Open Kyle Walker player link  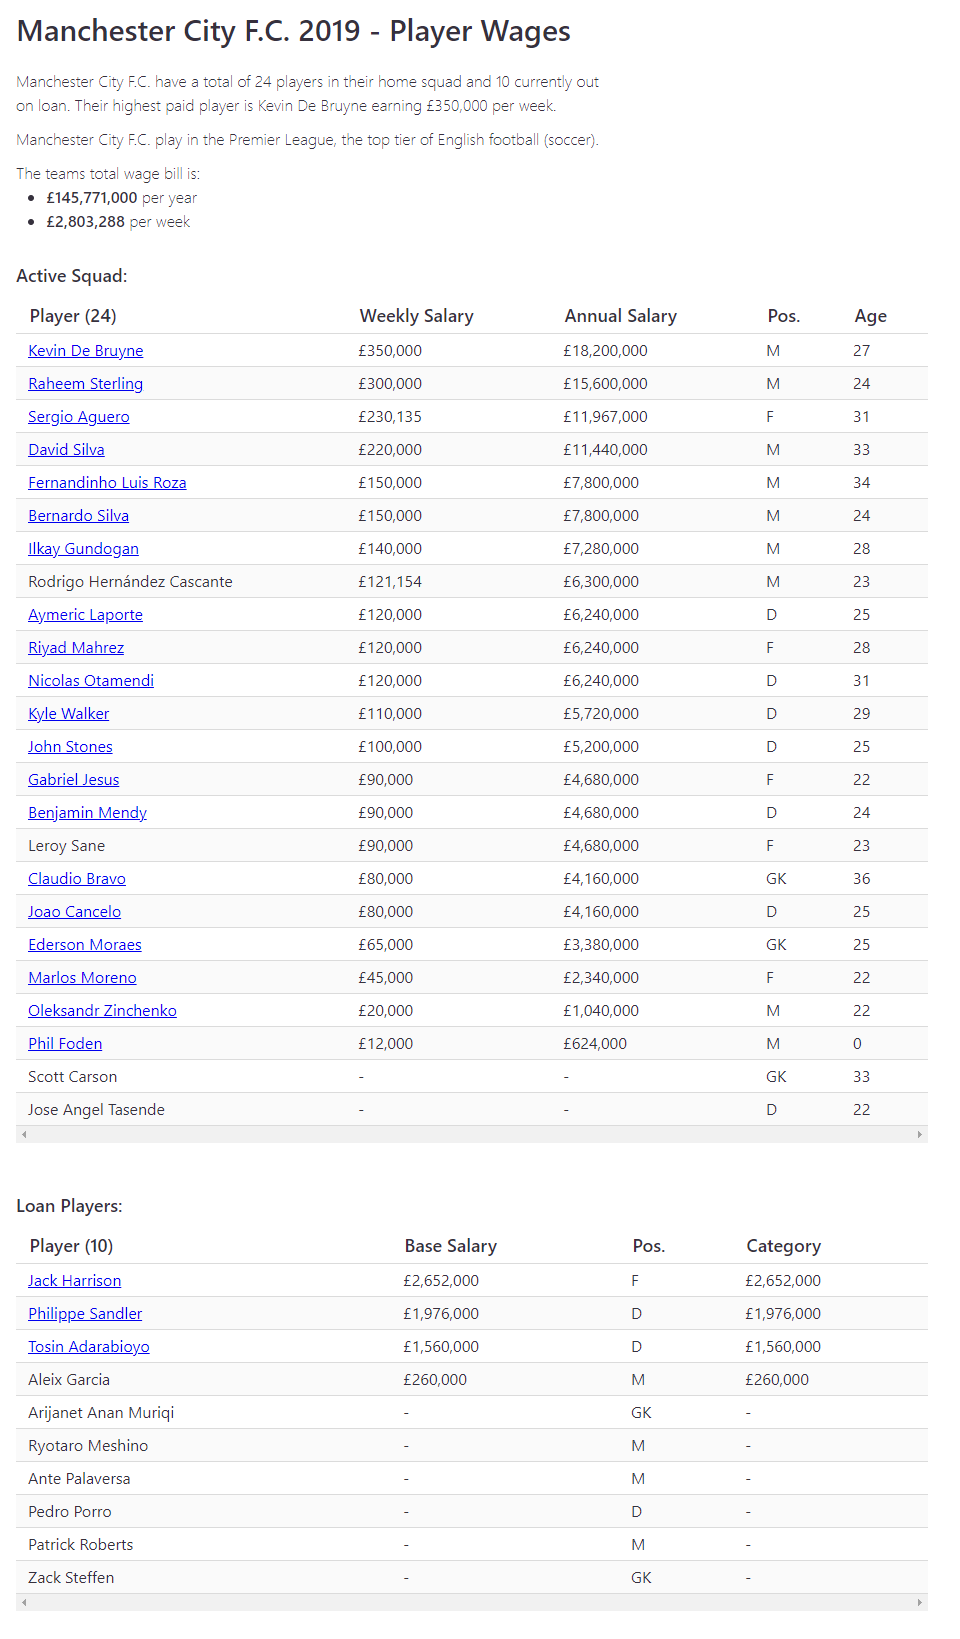pyautogui.click(x=68, y=714)
